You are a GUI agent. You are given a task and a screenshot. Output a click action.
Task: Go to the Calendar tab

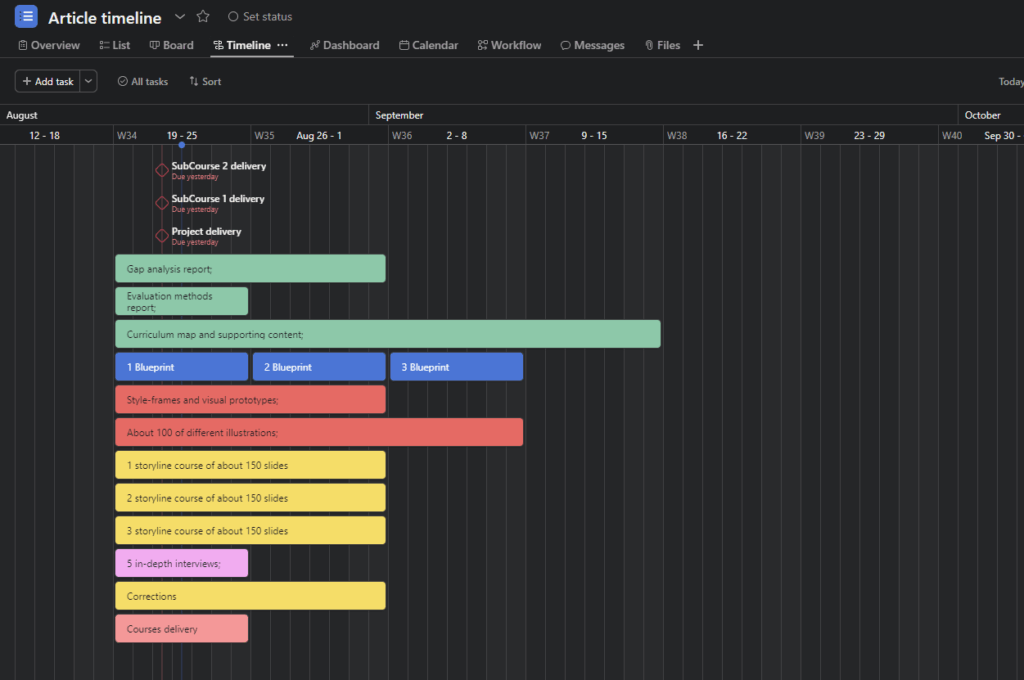pos(429,45)
